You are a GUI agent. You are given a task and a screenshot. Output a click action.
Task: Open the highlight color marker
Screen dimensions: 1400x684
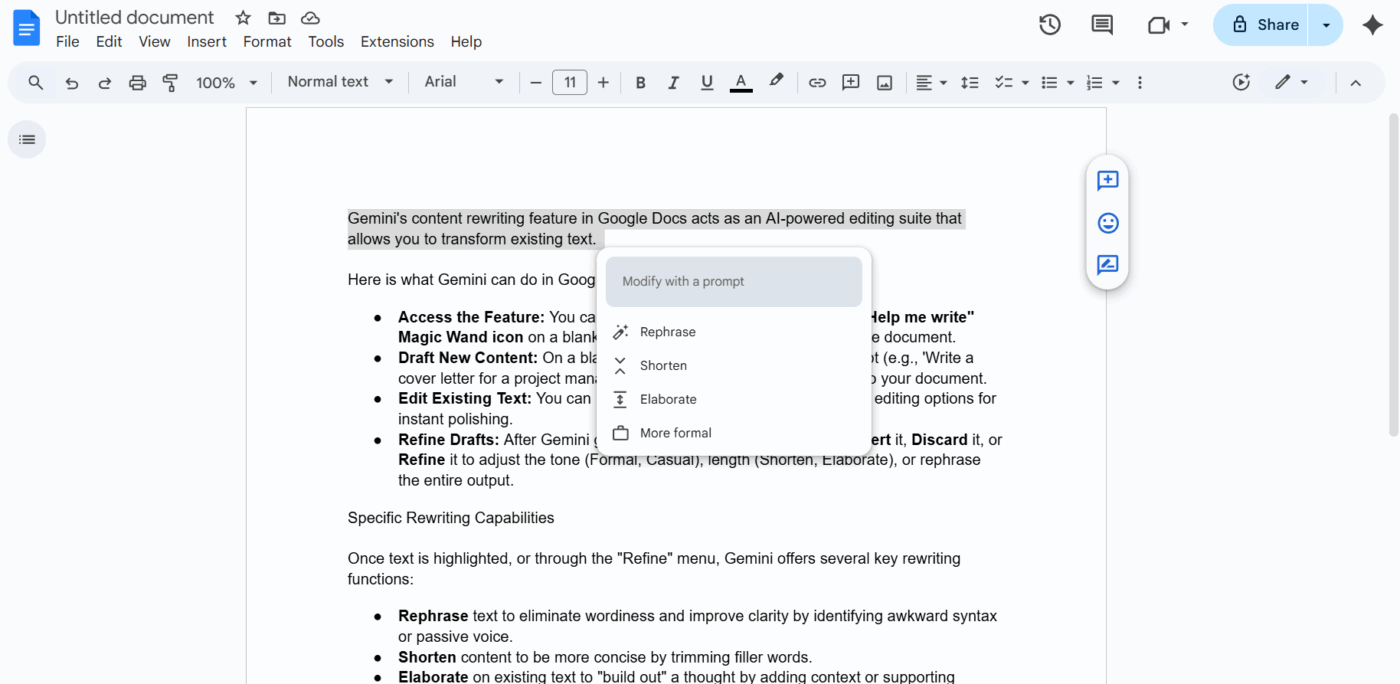point(776,82)
